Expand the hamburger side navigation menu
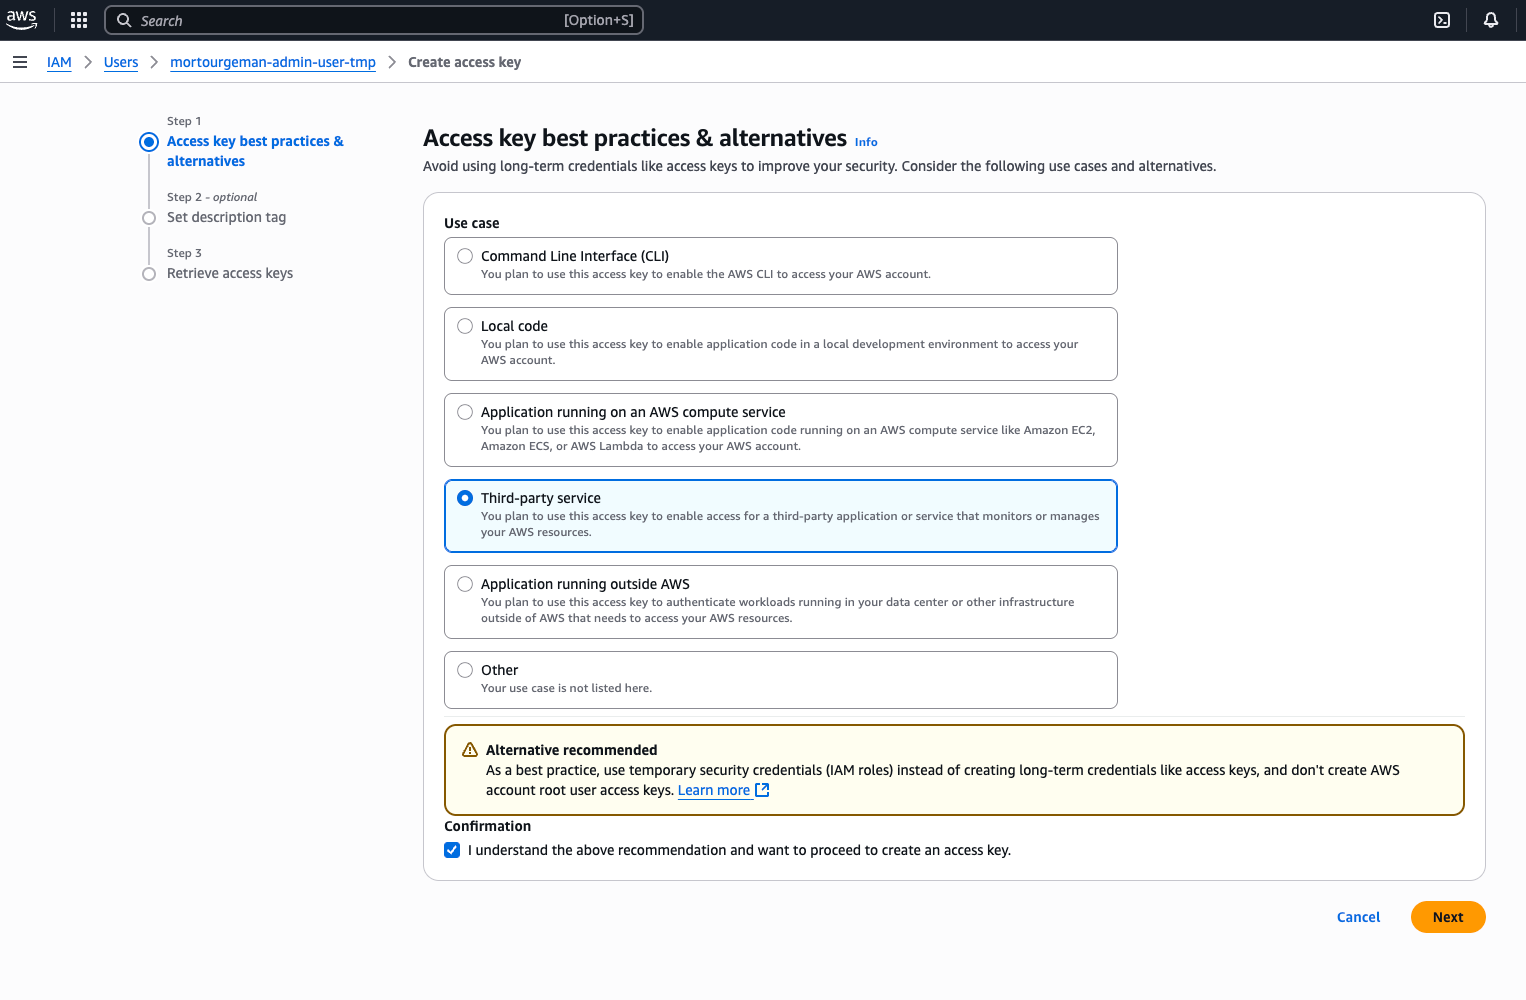The width and height of the screenshot is (1526, 1000). (20, 62)
